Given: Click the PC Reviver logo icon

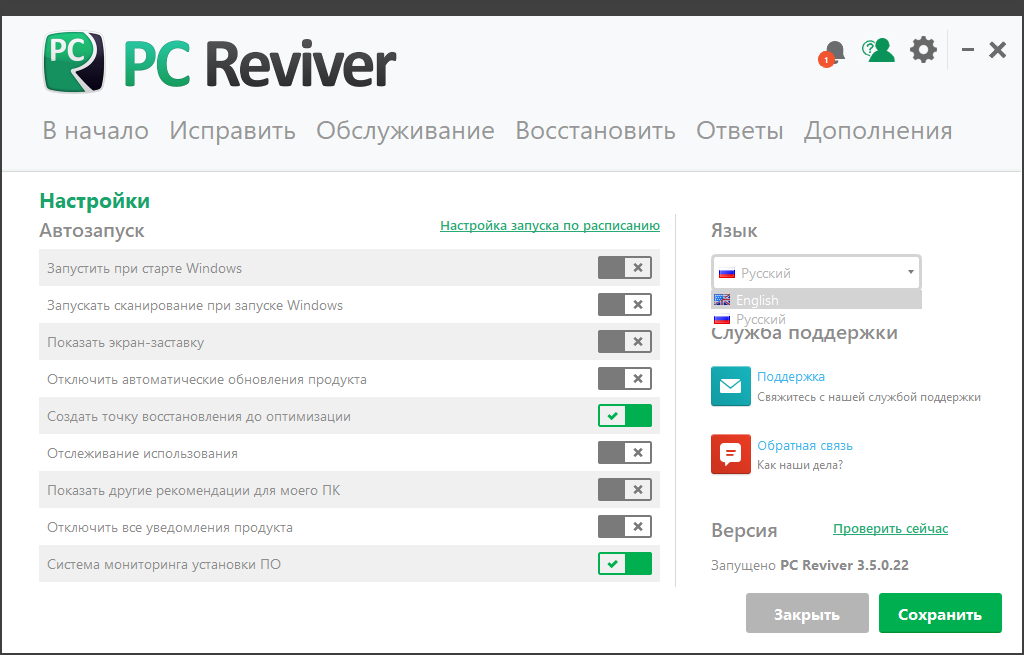Looking at the screenshot, I should click(x=74, y=61).
